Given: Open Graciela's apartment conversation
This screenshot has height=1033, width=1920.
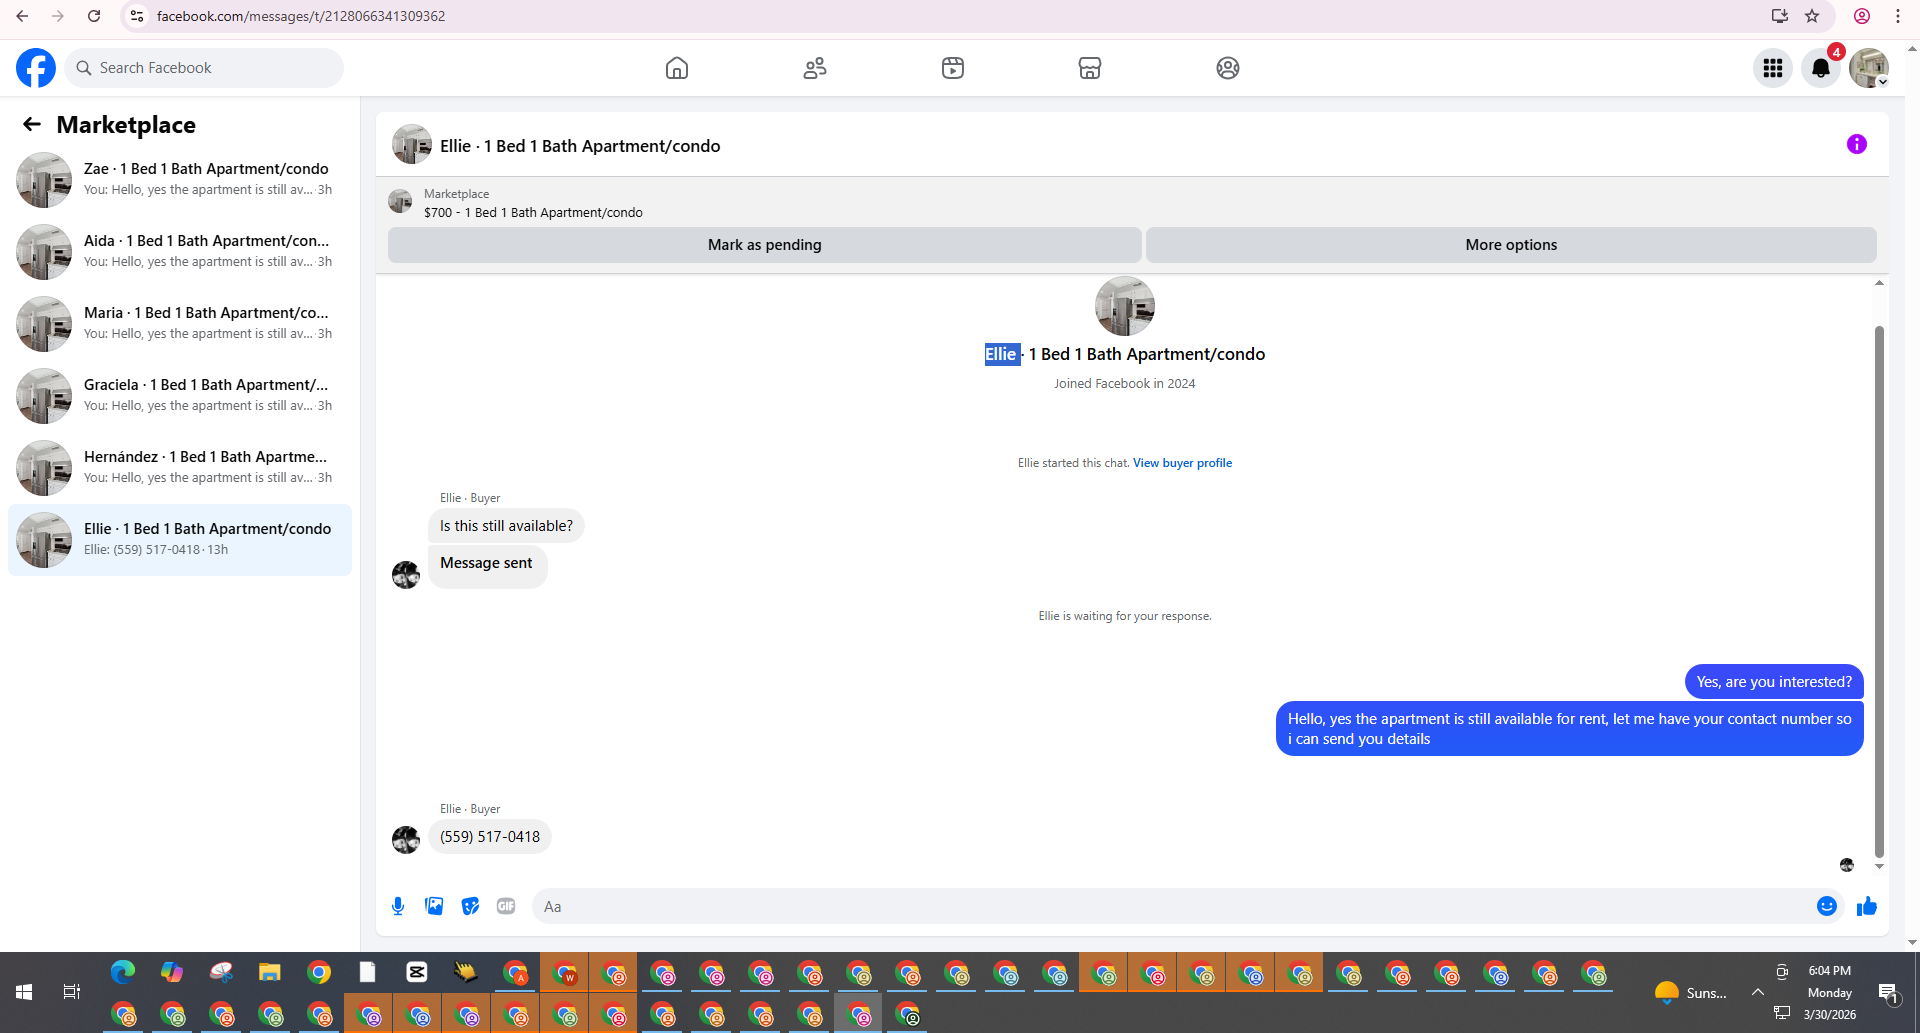Looking at the screenshot, I should click(x=180, y=396).
